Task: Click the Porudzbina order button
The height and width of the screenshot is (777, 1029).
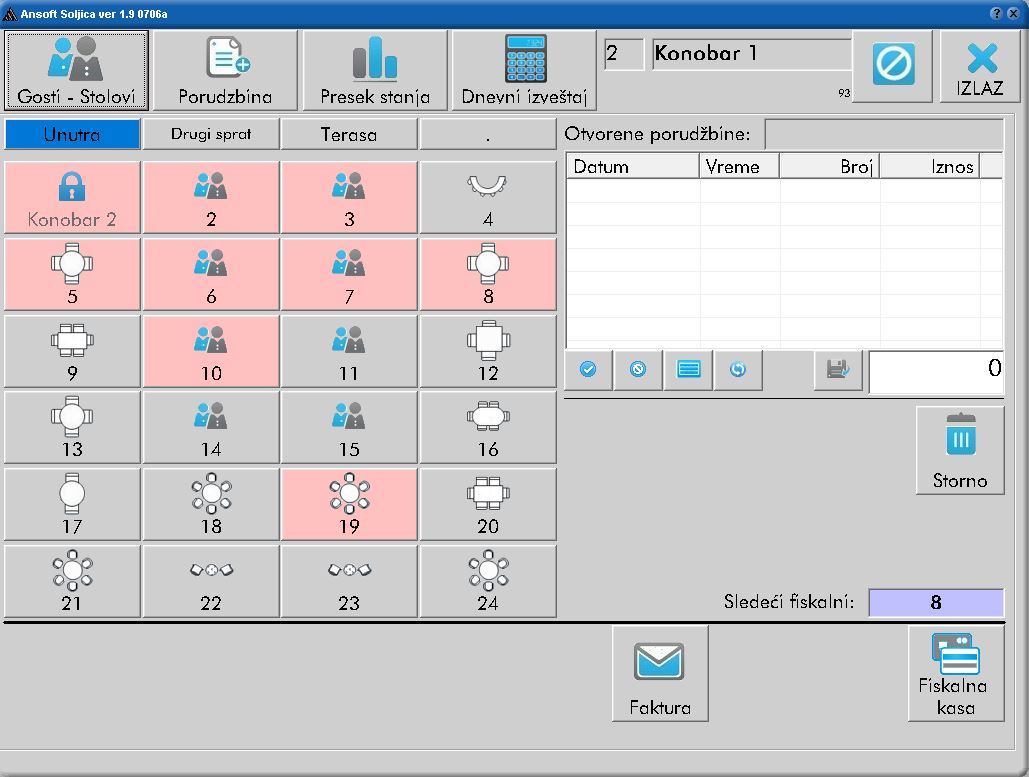Action: 225,70
